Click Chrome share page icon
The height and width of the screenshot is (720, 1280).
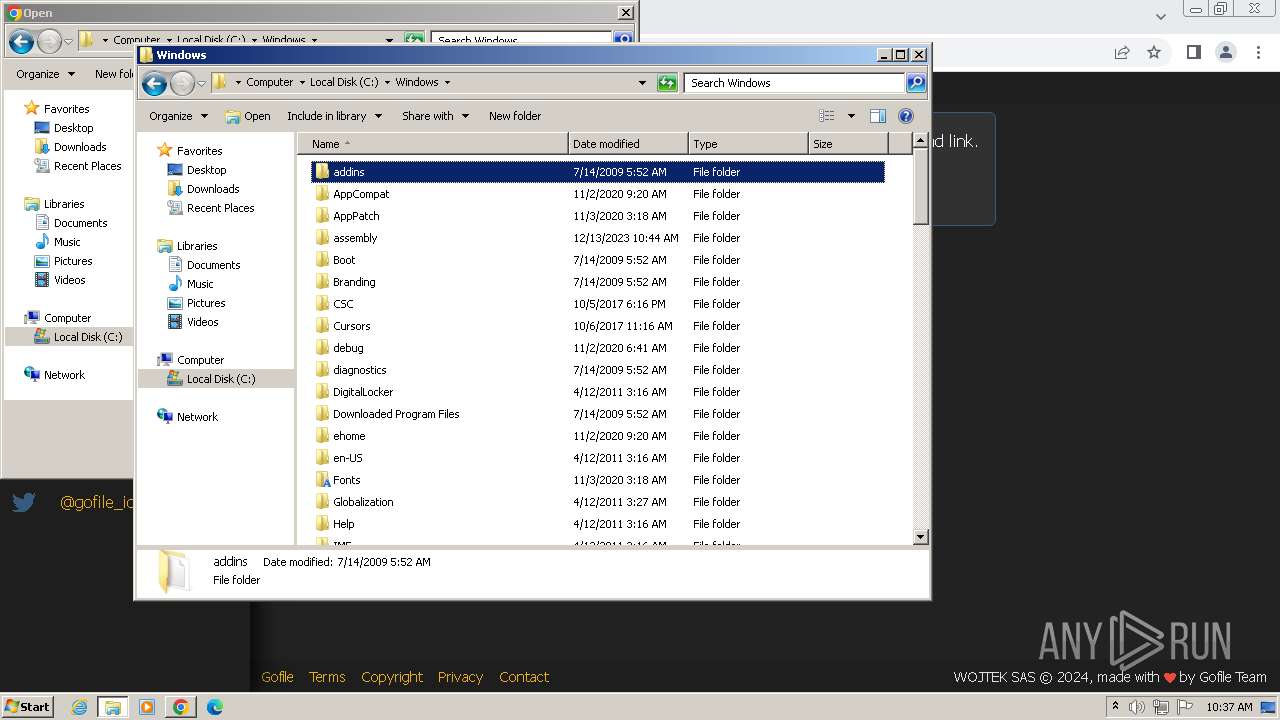pos(1122,52)
